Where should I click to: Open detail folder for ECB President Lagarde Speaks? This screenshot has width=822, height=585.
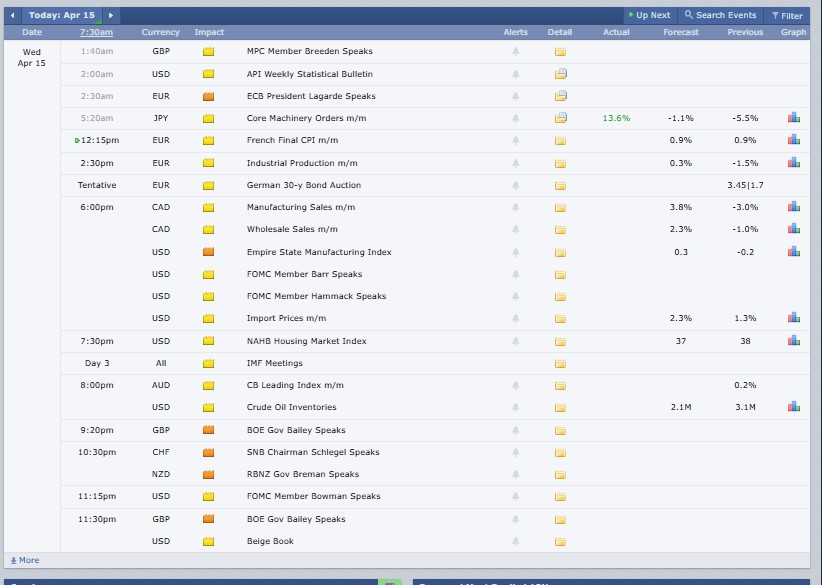560,96
